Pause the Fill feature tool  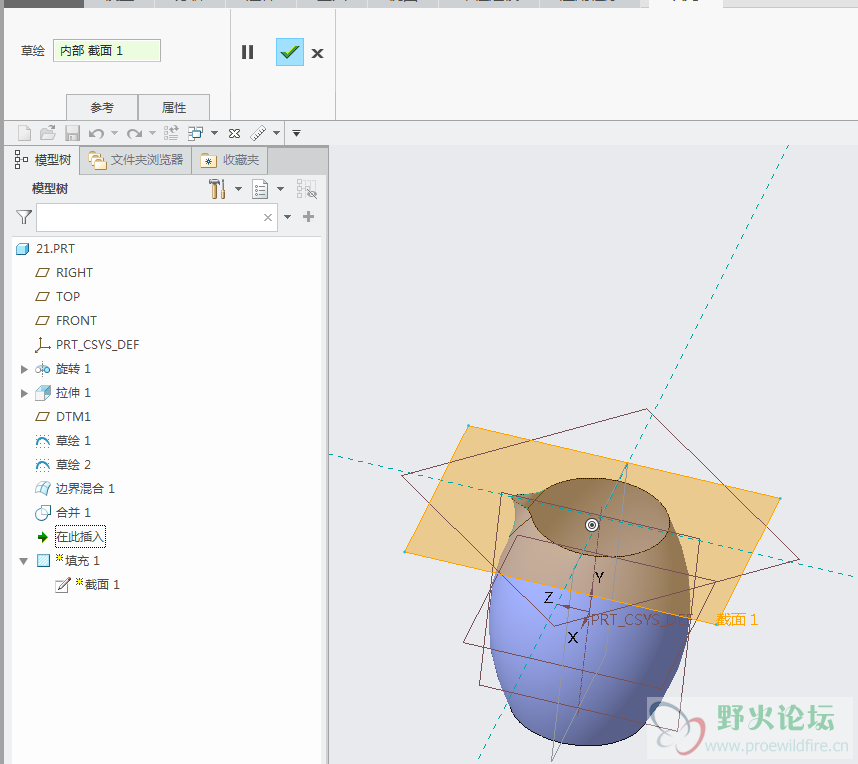pos(247,53)
